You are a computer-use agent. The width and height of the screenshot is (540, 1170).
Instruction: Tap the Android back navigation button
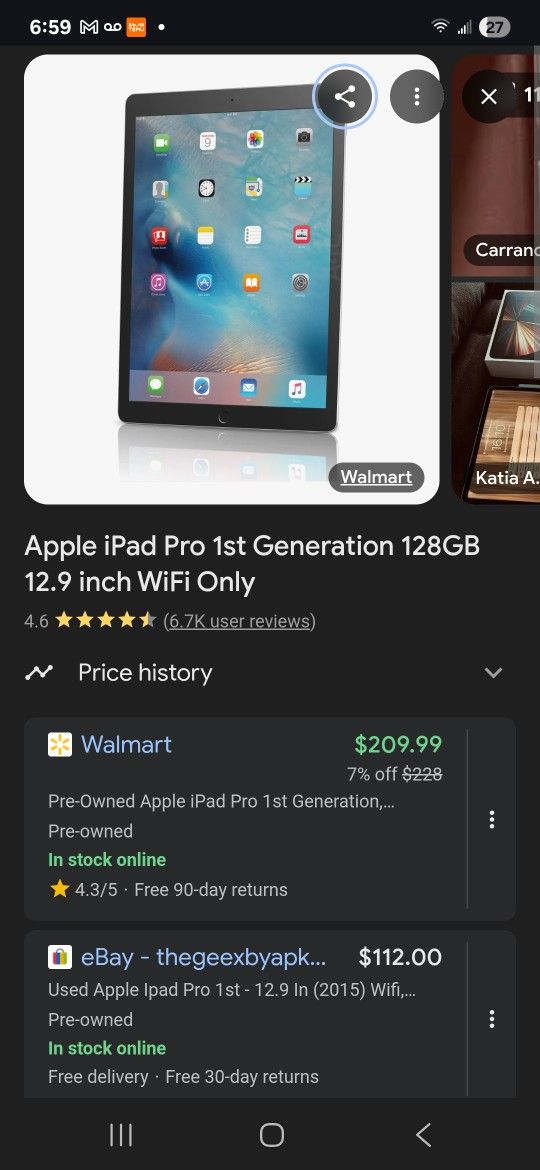[423, 1135]
